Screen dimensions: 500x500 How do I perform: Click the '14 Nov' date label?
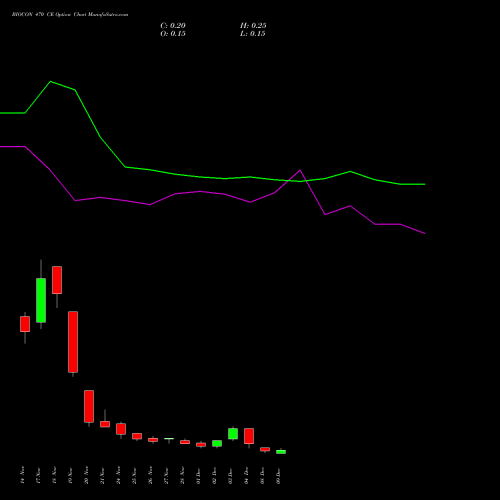(x=22, y=475)
